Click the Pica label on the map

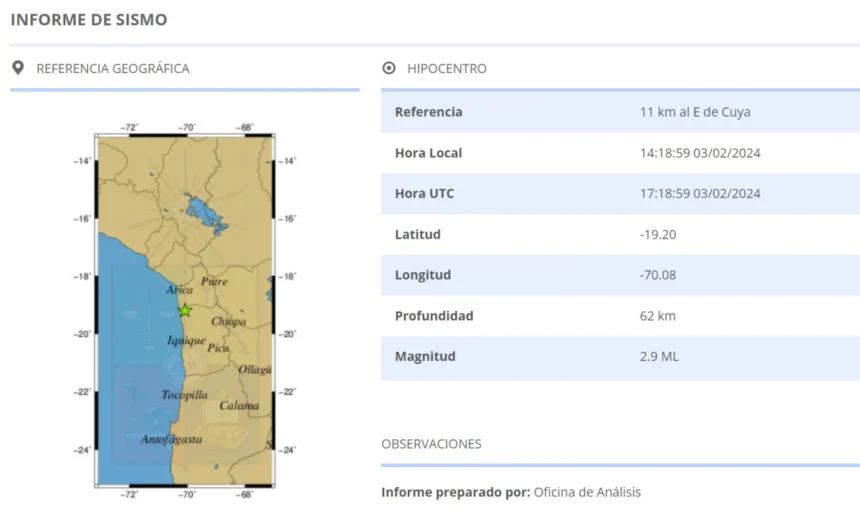tap(218, 347)
